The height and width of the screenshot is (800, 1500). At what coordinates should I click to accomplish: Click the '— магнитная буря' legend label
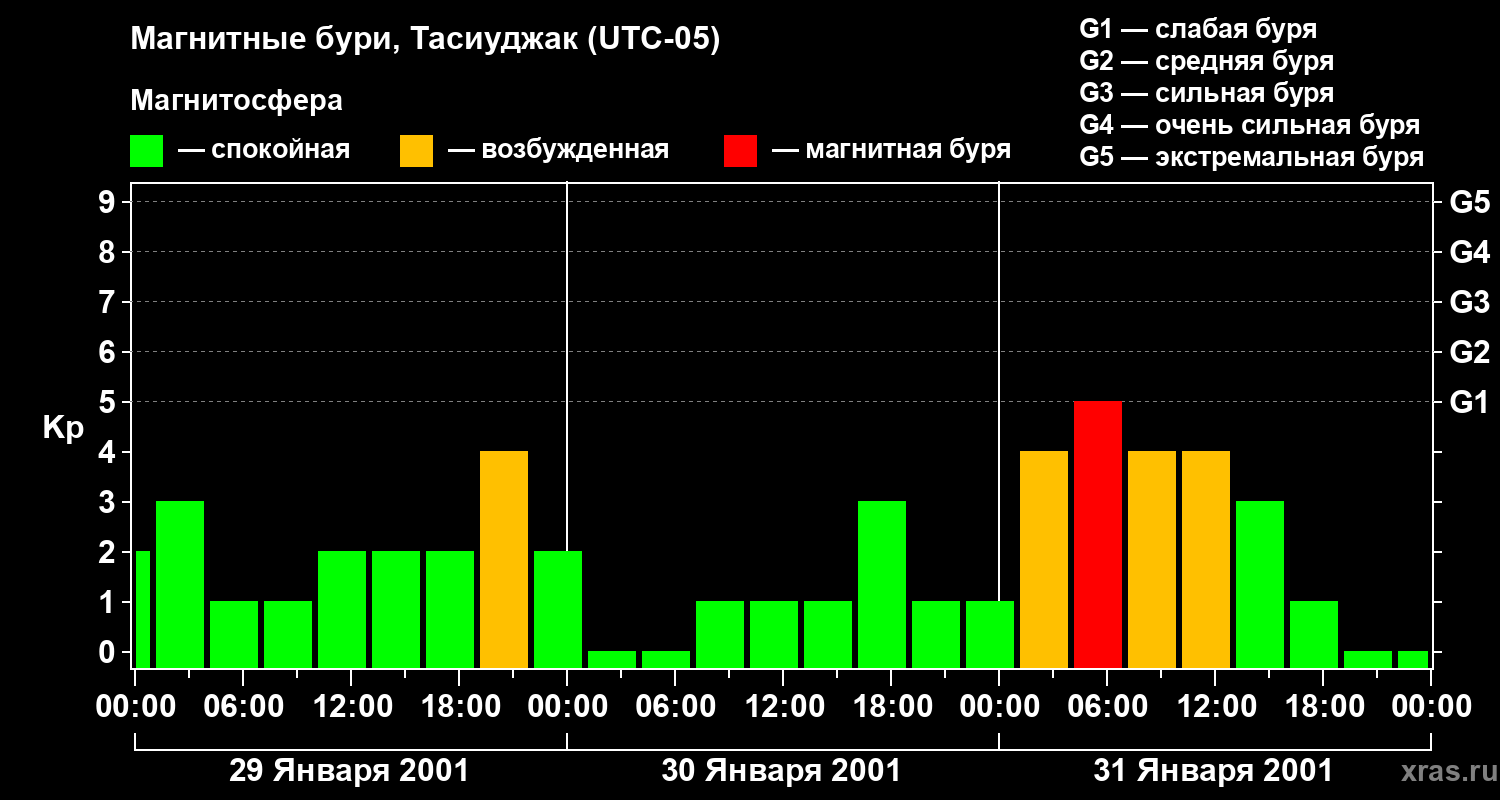point(892,150)
